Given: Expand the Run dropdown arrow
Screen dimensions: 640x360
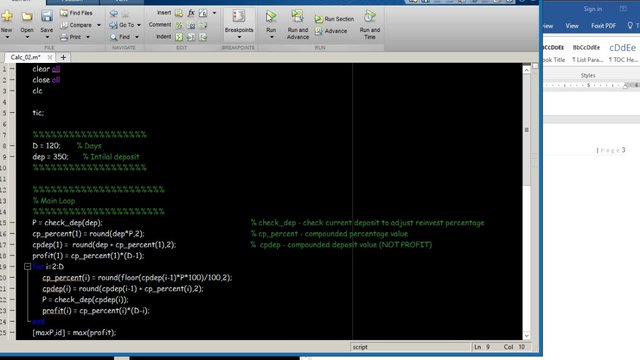Looking at the screenshot, I should point(271,37).
